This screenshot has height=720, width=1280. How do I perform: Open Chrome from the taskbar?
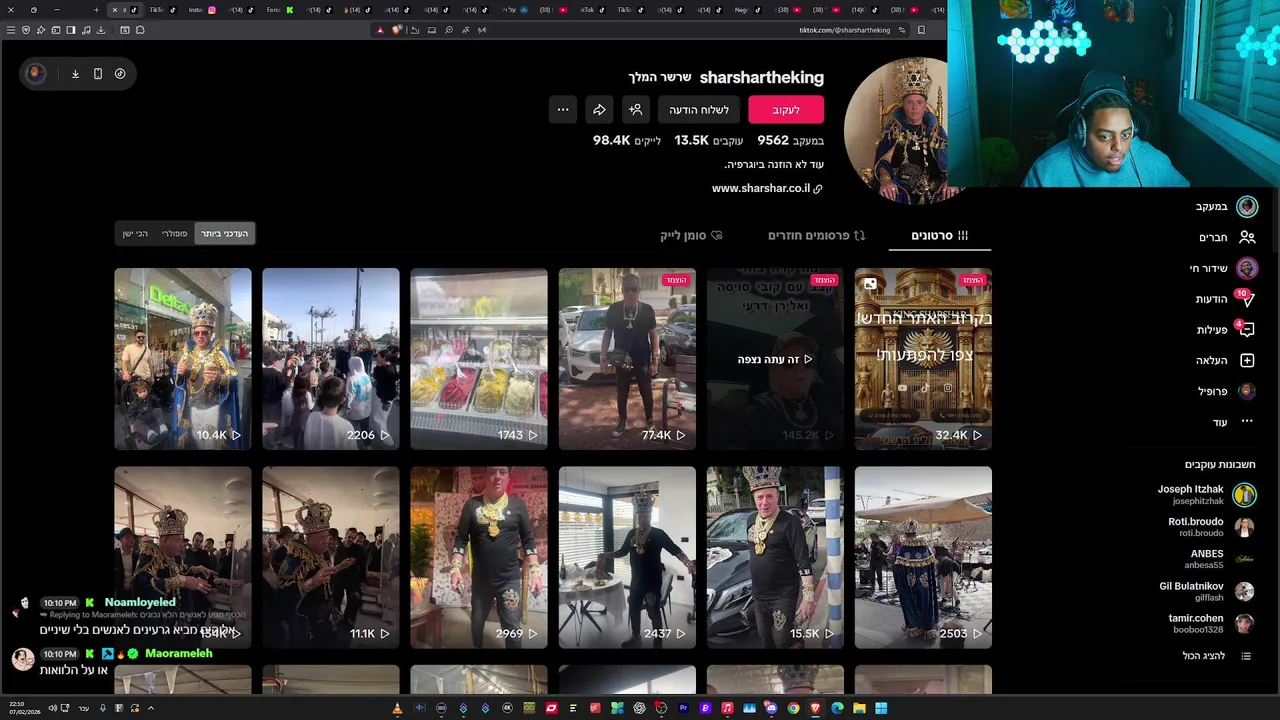point(793,708)
